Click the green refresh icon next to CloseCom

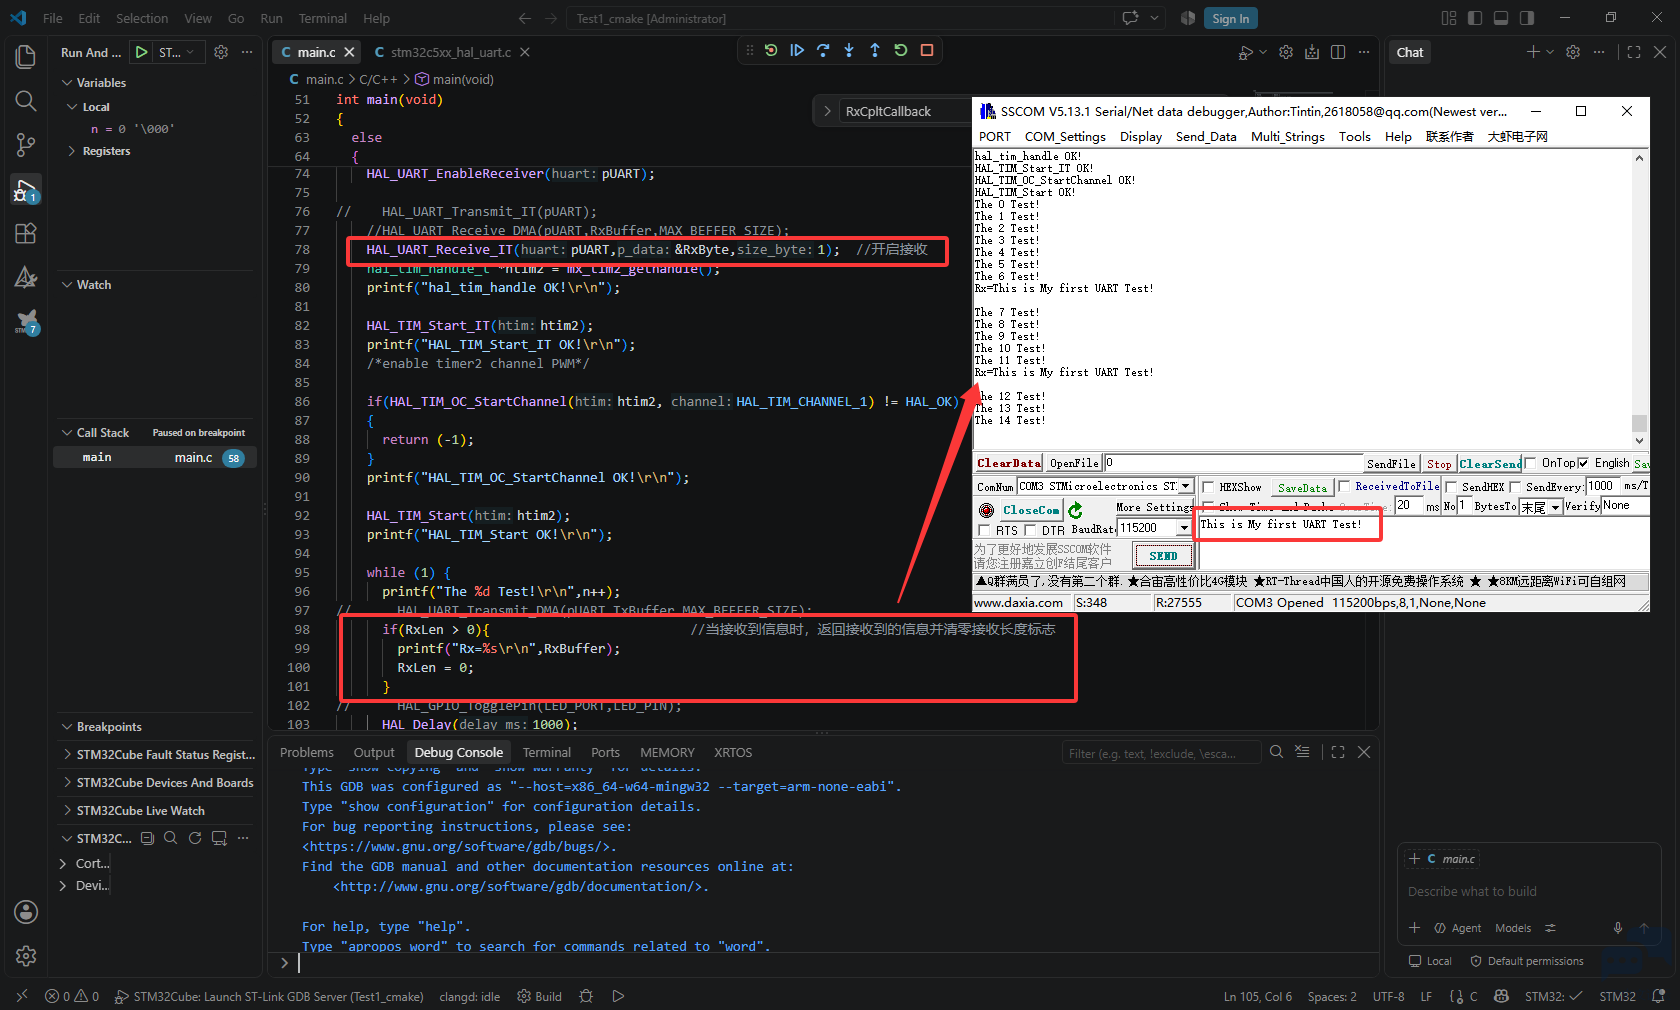(1075, 510)
